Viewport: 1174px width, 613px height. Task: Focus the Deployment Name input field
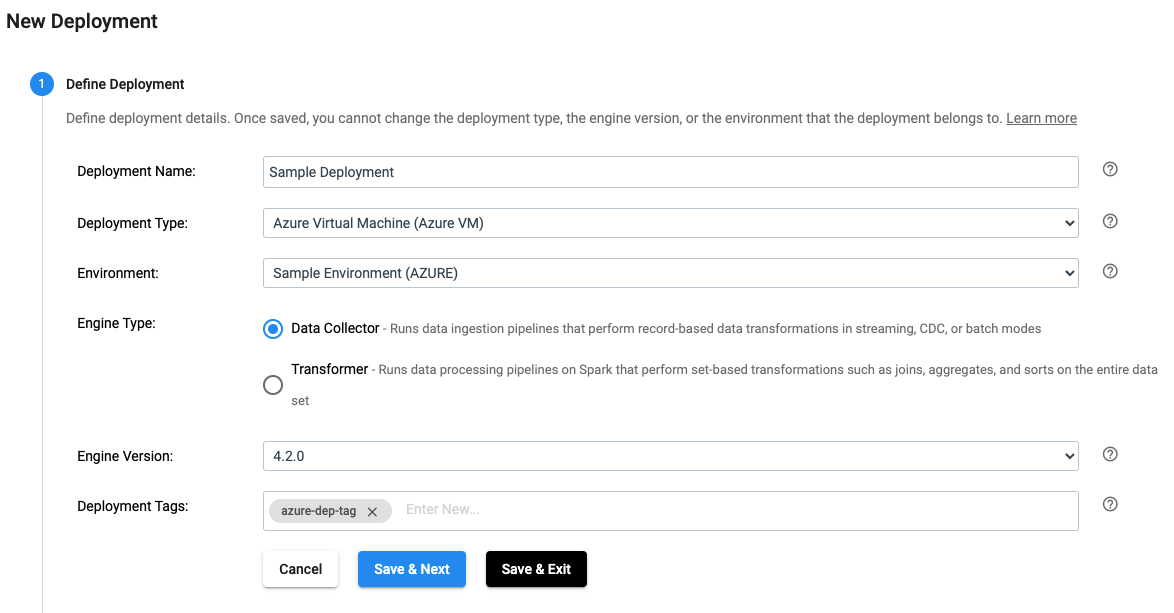670,172
